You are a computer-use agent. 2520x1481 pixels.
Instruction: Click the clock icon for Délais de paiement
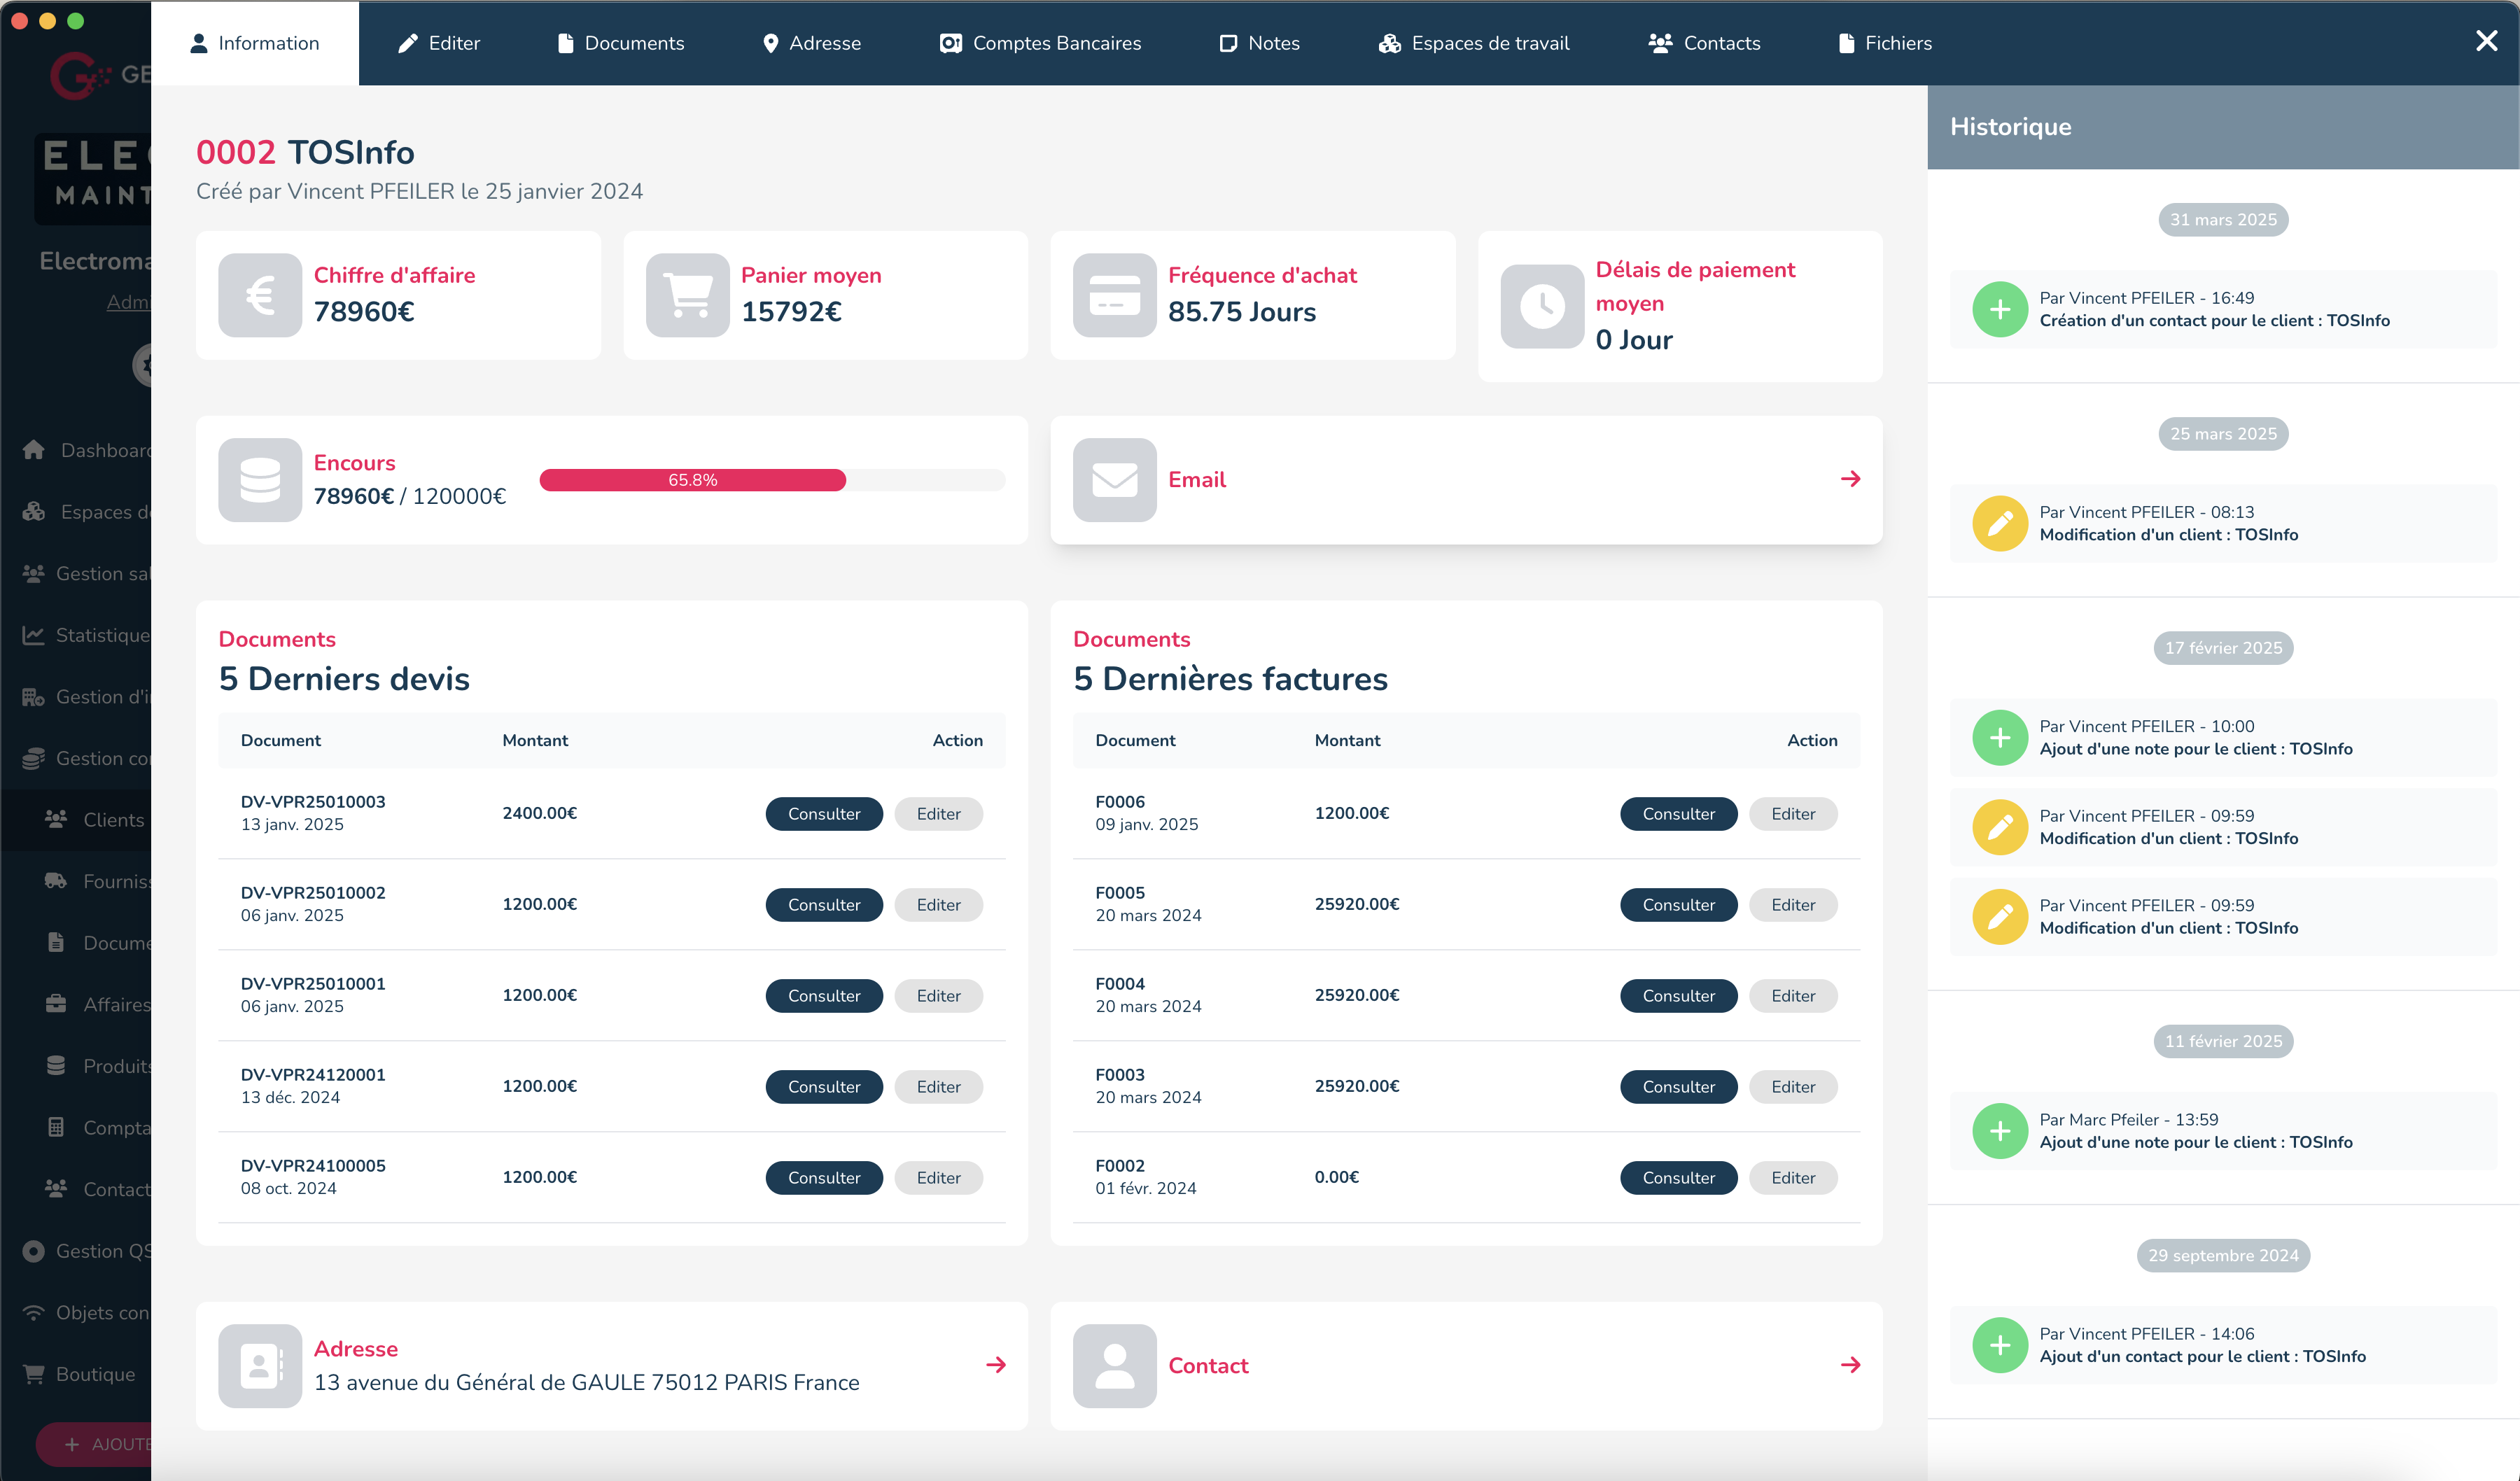pos(1542,306)
